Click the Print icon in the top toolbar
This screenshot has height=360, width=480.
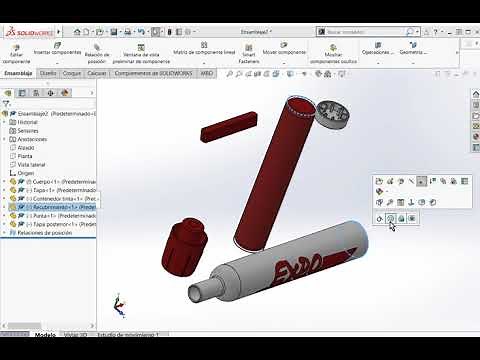click(x=128, y=32)
